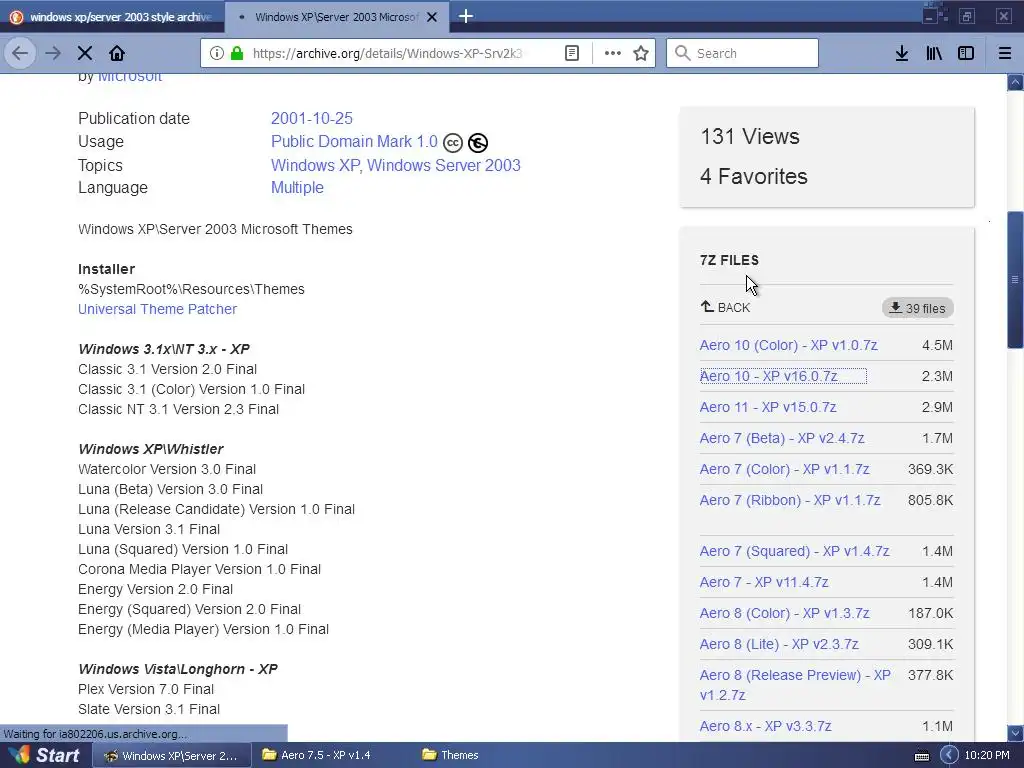
Task: Select the Windows XP\Server 2003 Microsoft tab
Action: [x=338, y=17]
